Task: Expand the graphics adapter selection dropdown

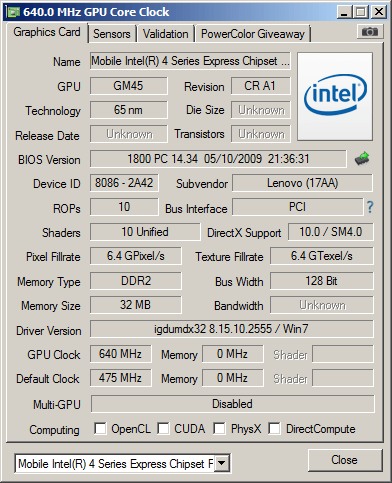Action: 222,463
